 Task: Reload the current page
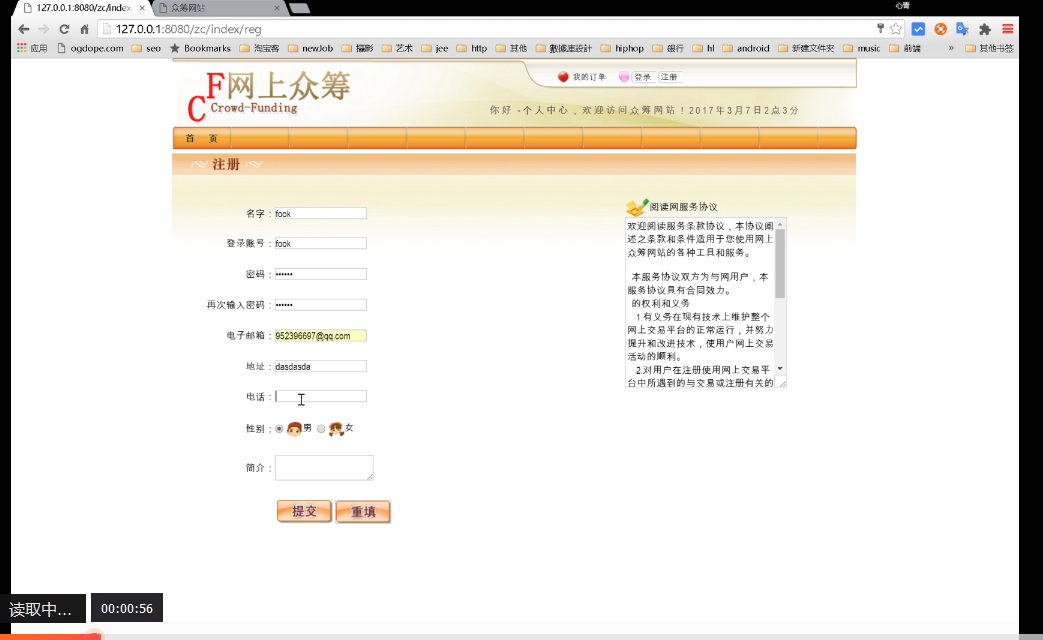point(64,29)
